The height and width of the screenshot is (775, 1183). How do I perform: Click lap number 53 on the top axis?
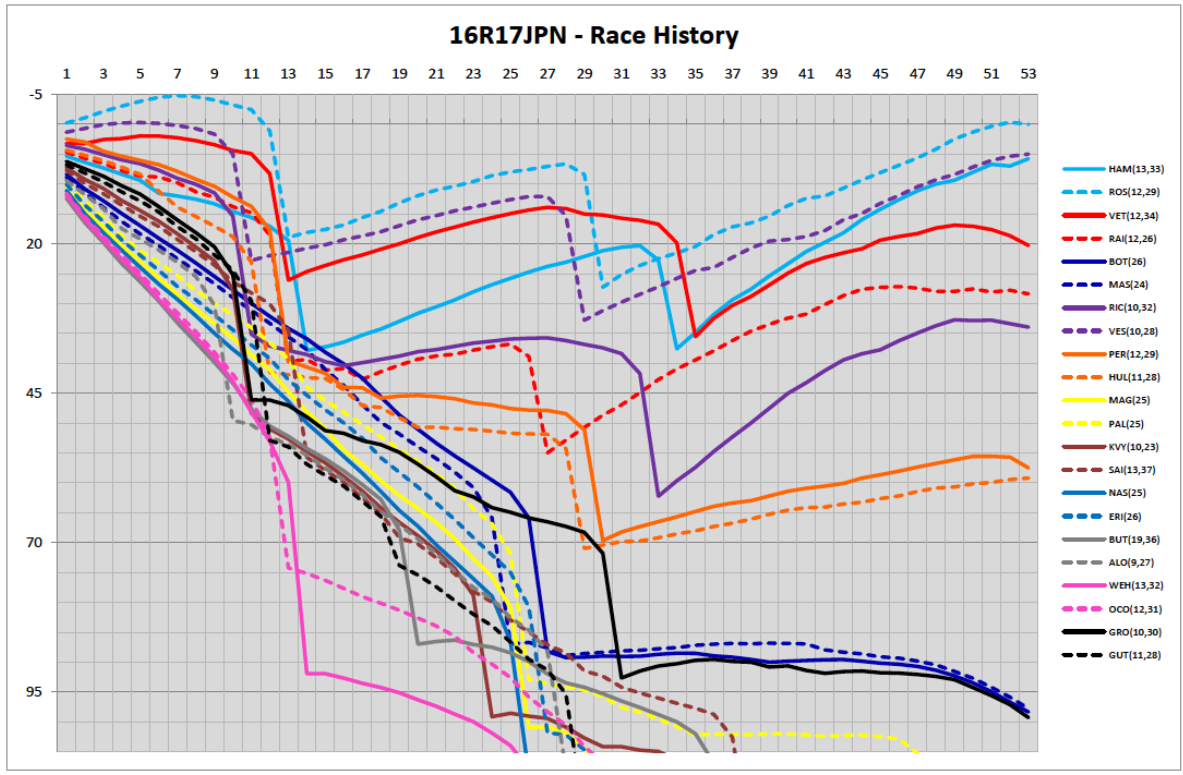(1027, 74)
